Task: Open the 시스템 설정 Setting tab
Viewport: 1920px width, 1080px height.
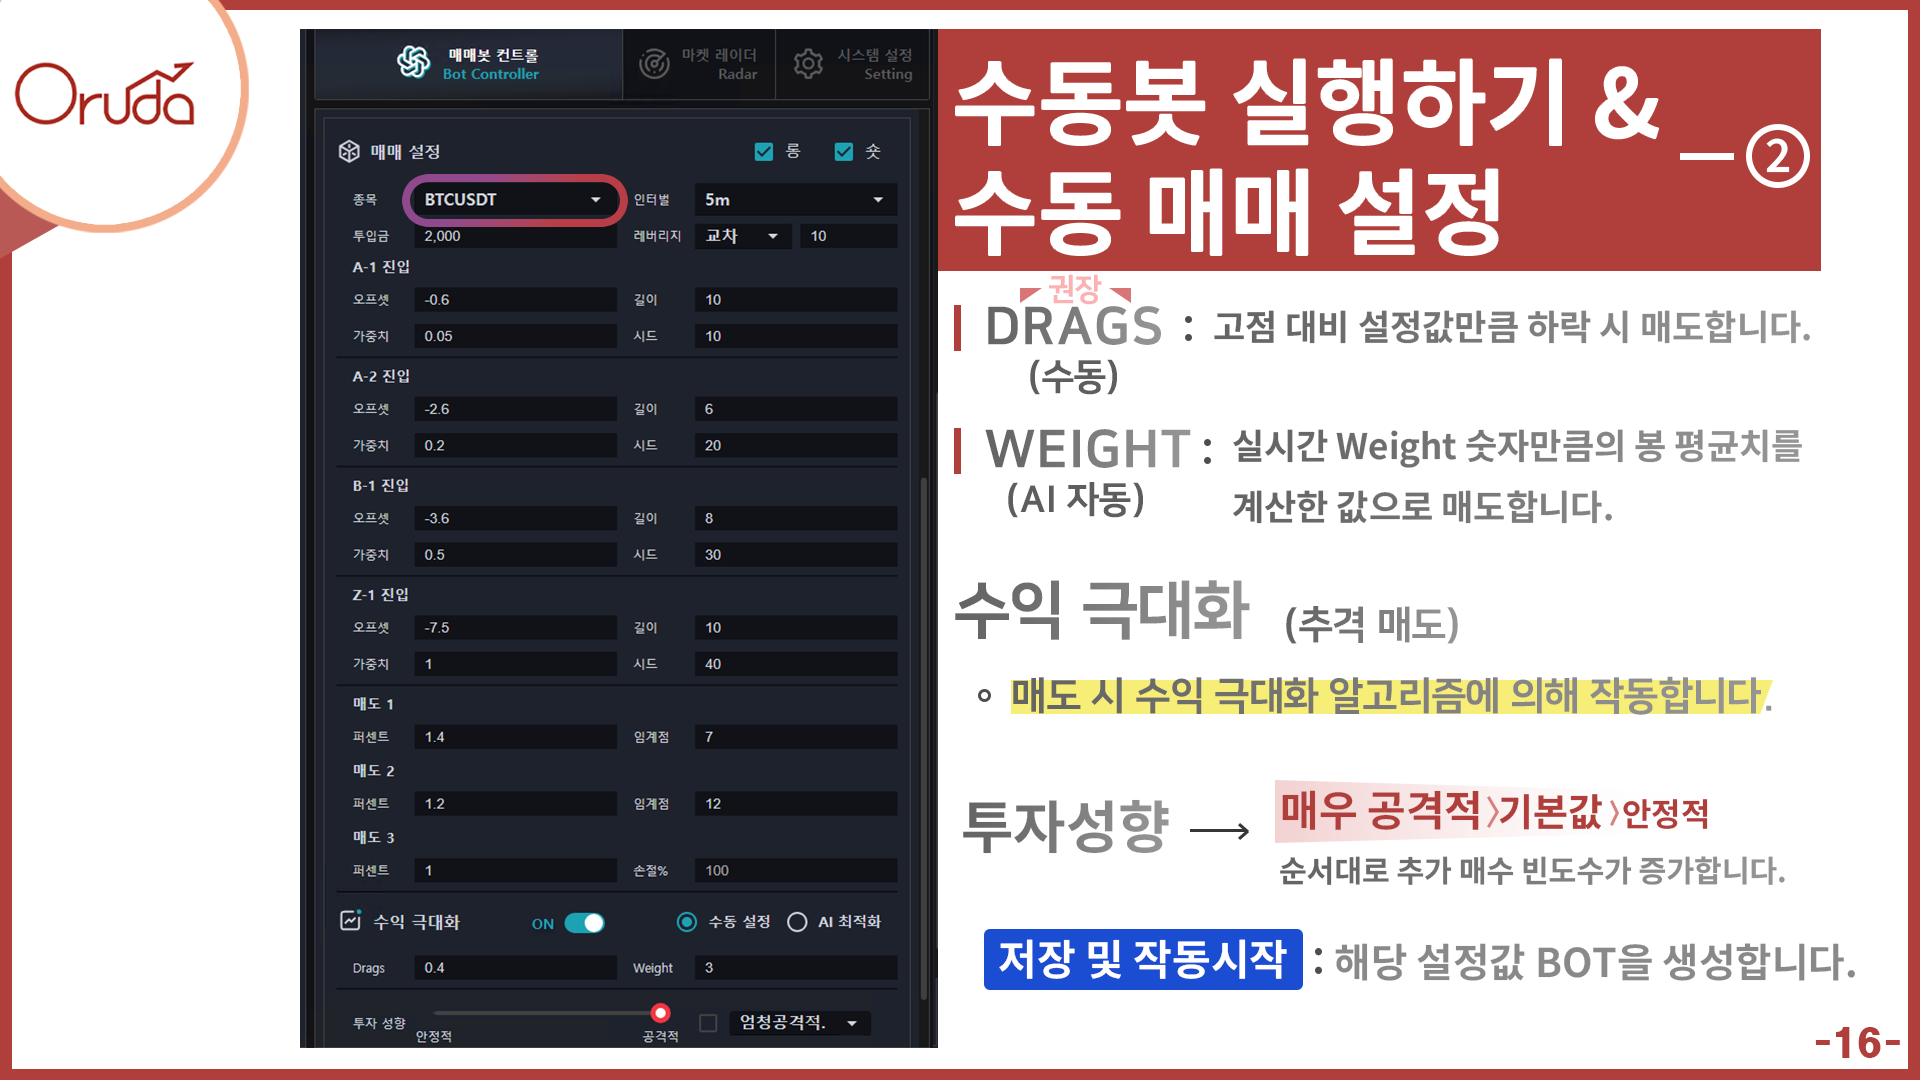Action: (854, 64)
